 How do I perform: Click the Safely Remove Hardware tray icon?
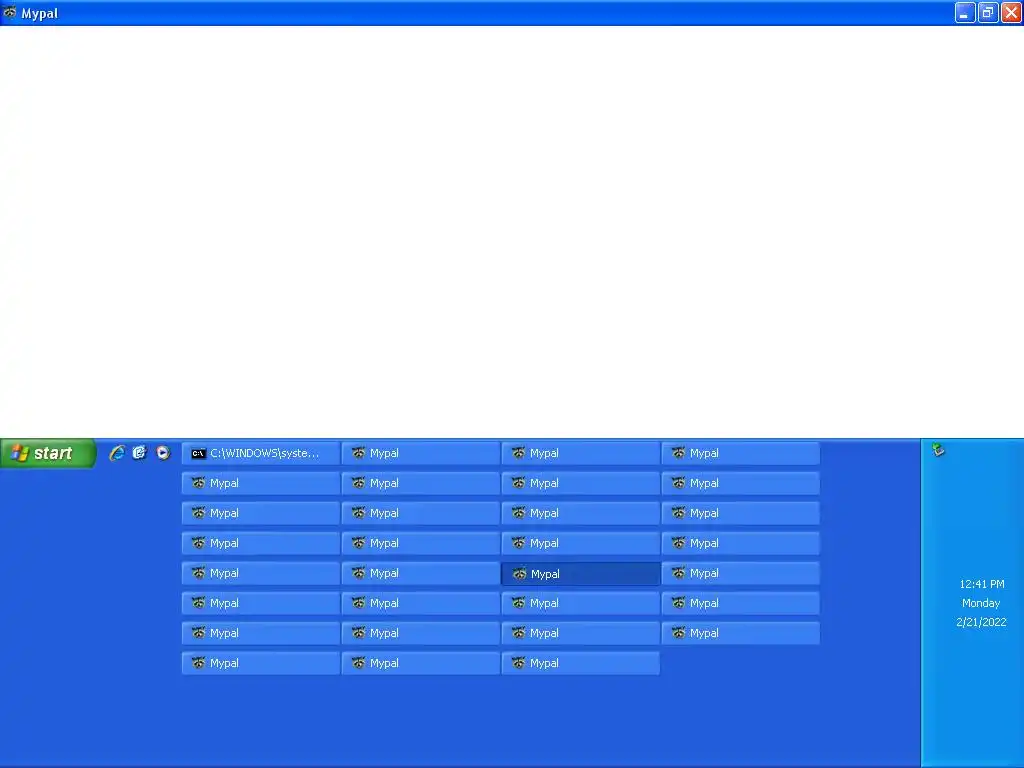[x=938, y=449]
